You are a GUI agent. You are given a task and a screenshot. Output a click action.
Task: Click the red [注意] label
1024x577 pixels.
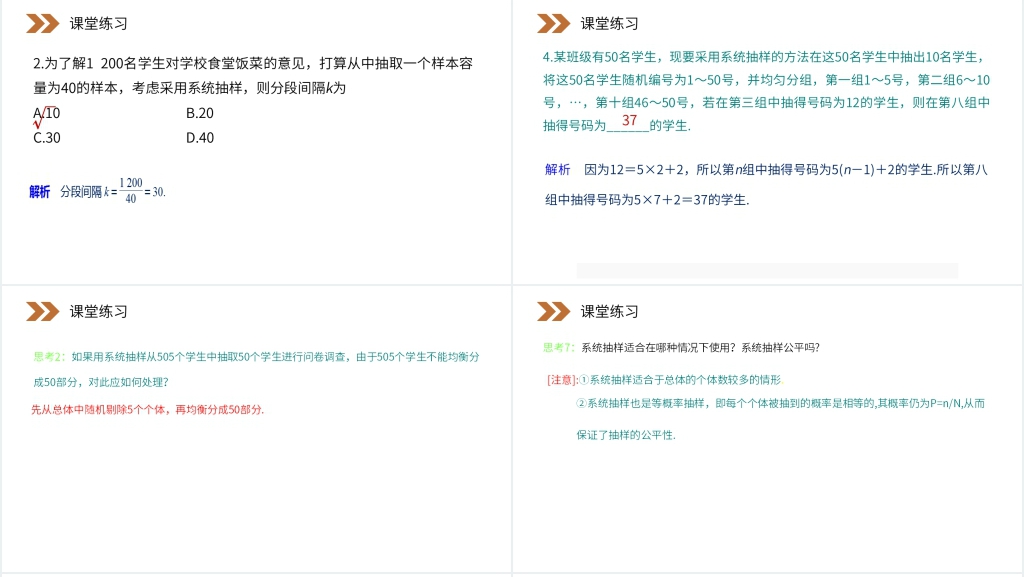[x=562, y=380]
